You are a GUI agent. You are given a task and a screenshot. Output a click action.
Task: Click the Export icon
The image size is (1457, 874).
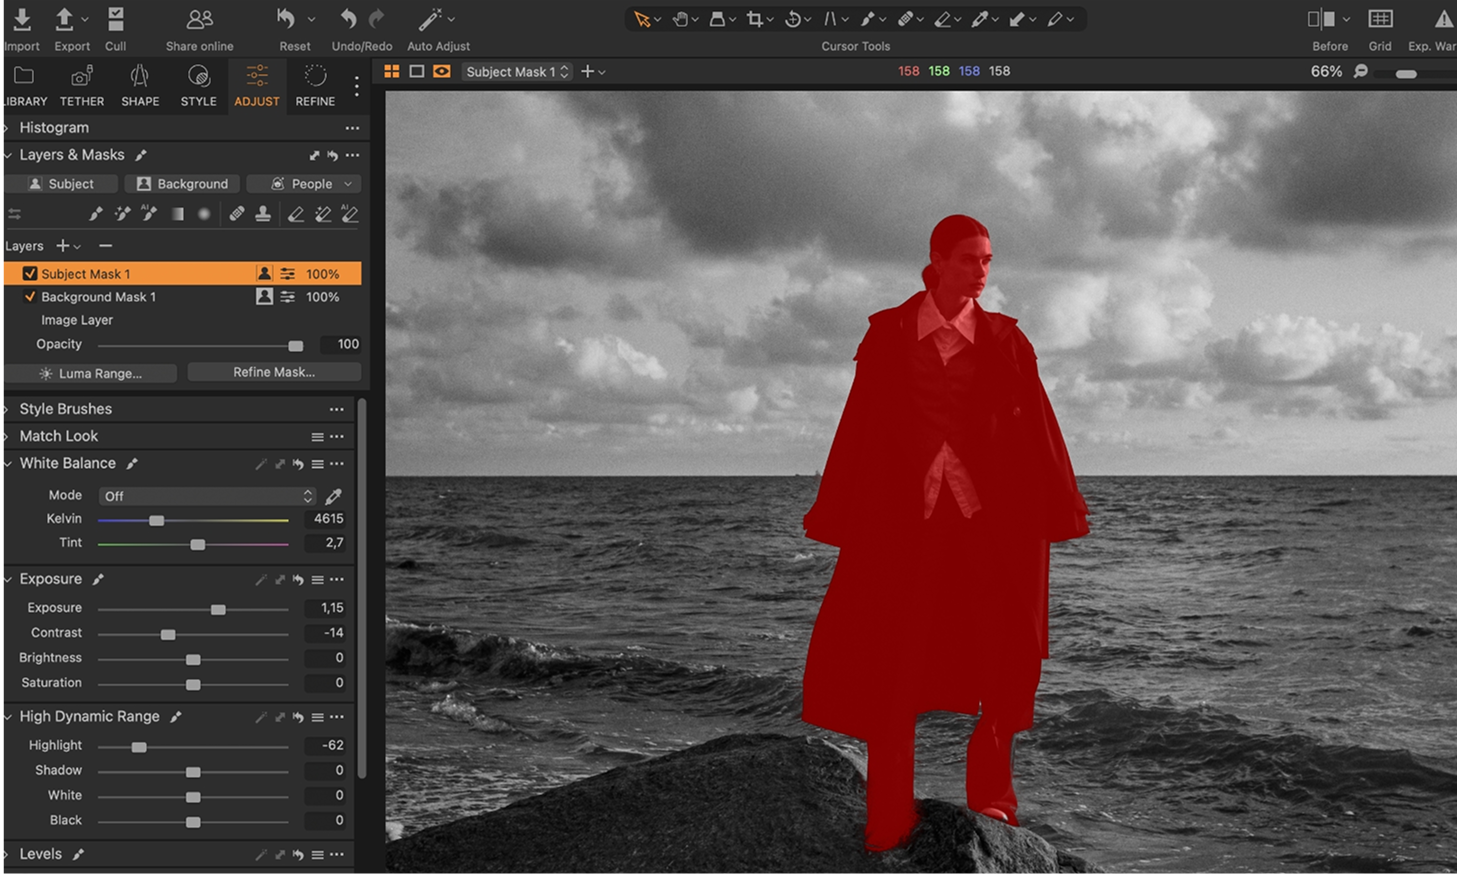click(65, 19)
